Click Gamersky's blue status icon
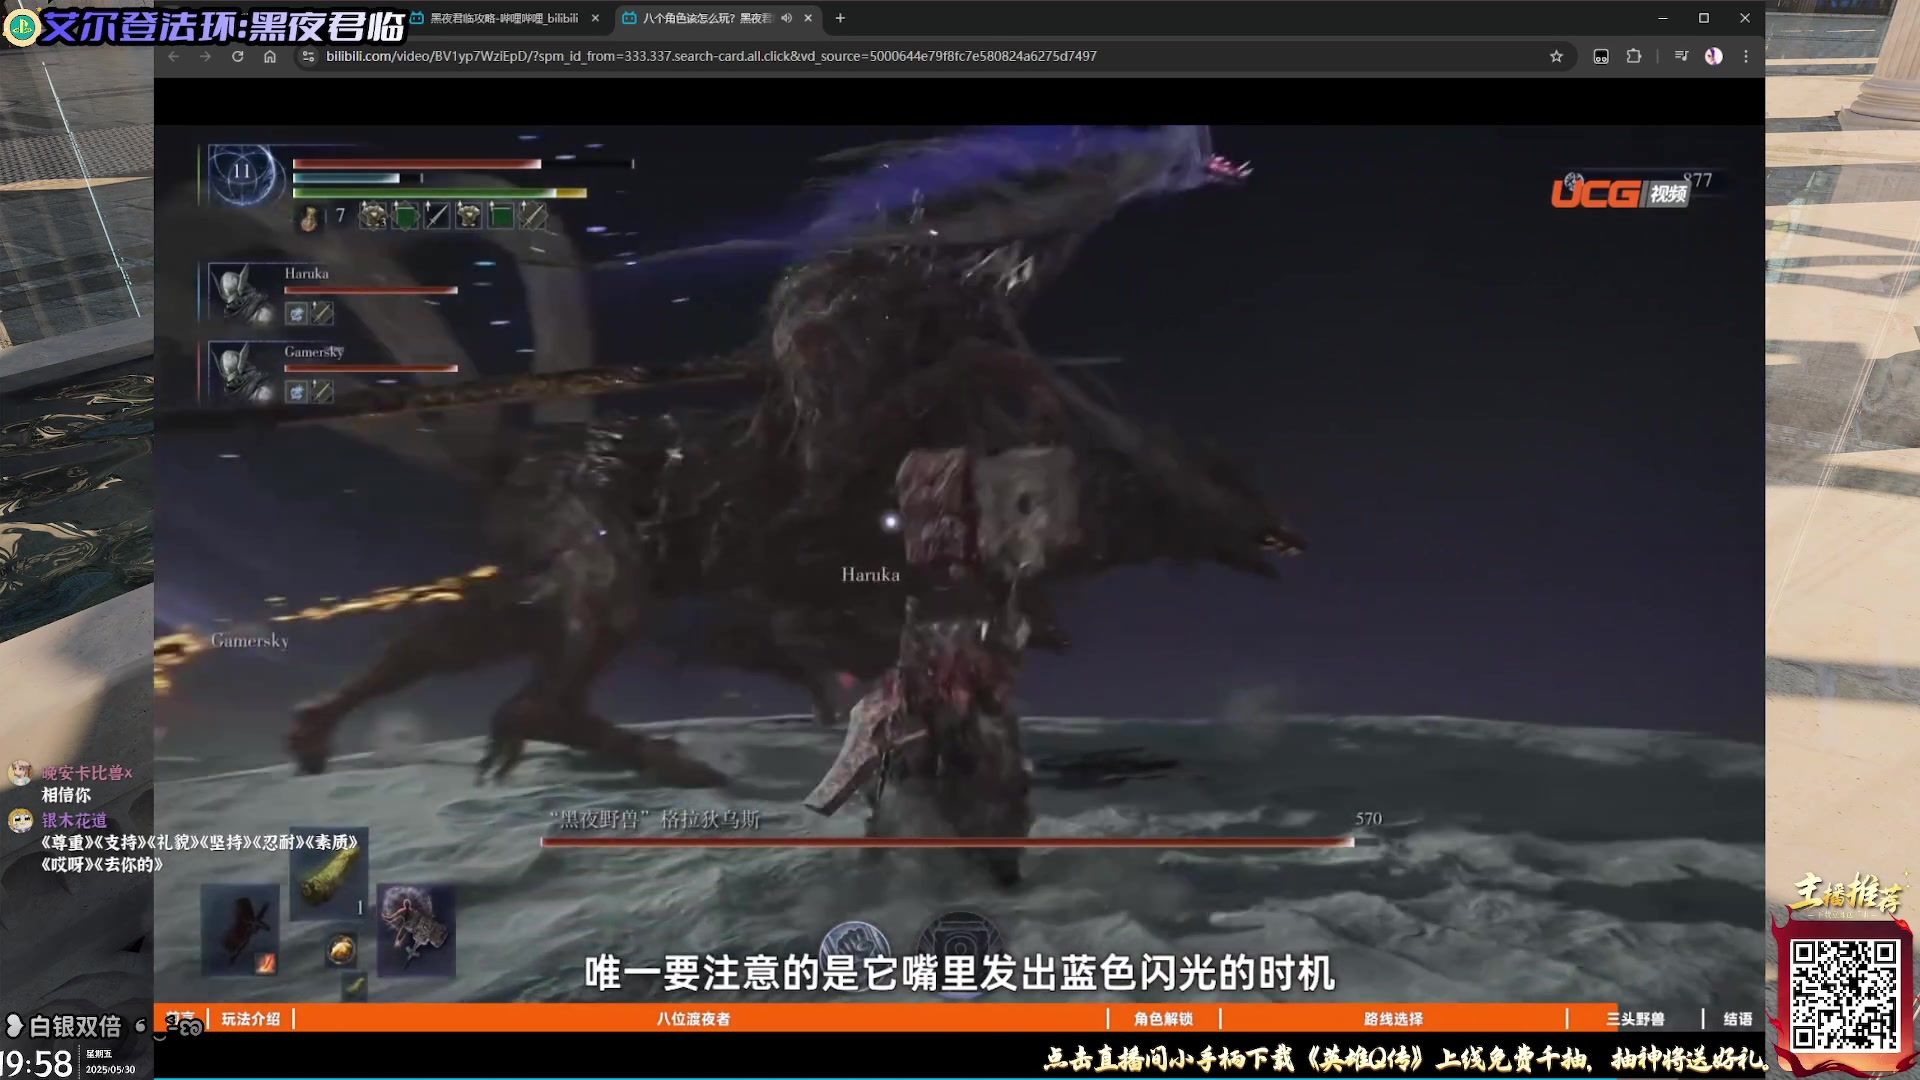The height and width of the screenshot is (1080, 1920). click(x=296, y=392)
